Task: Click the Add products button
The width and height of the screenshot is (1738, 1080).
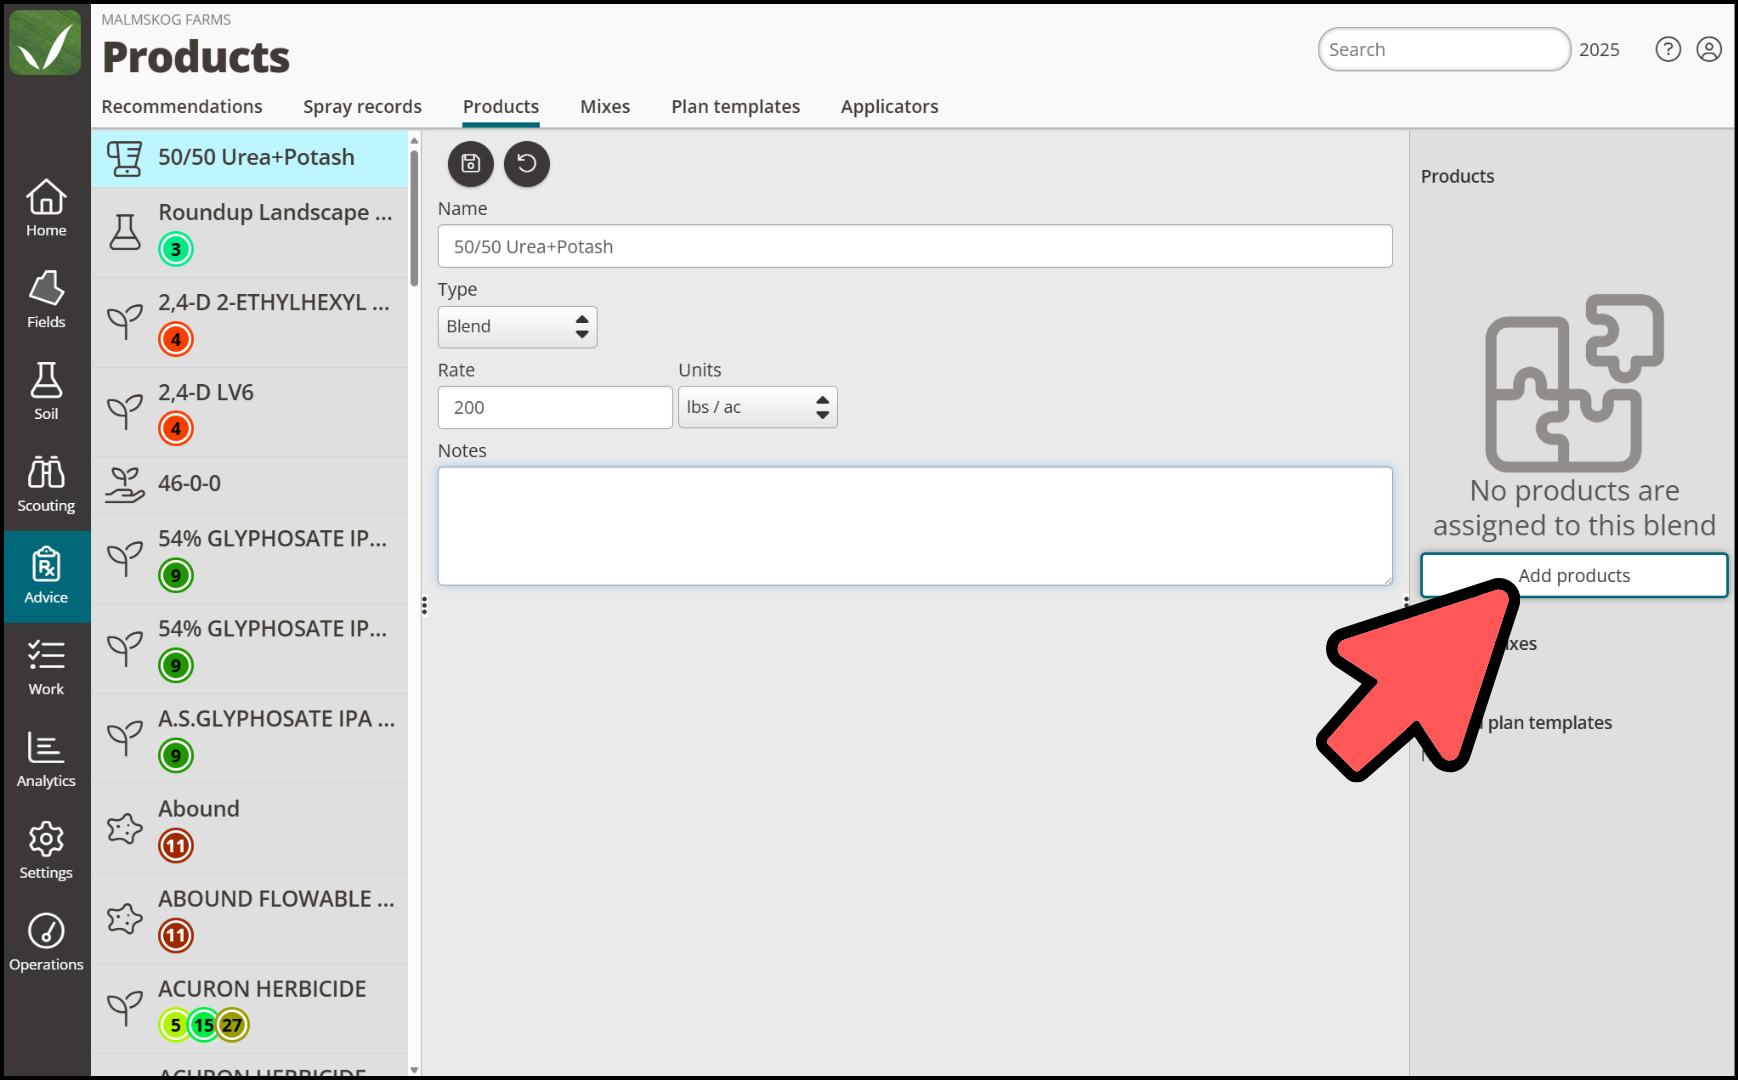Action: 1574,575
